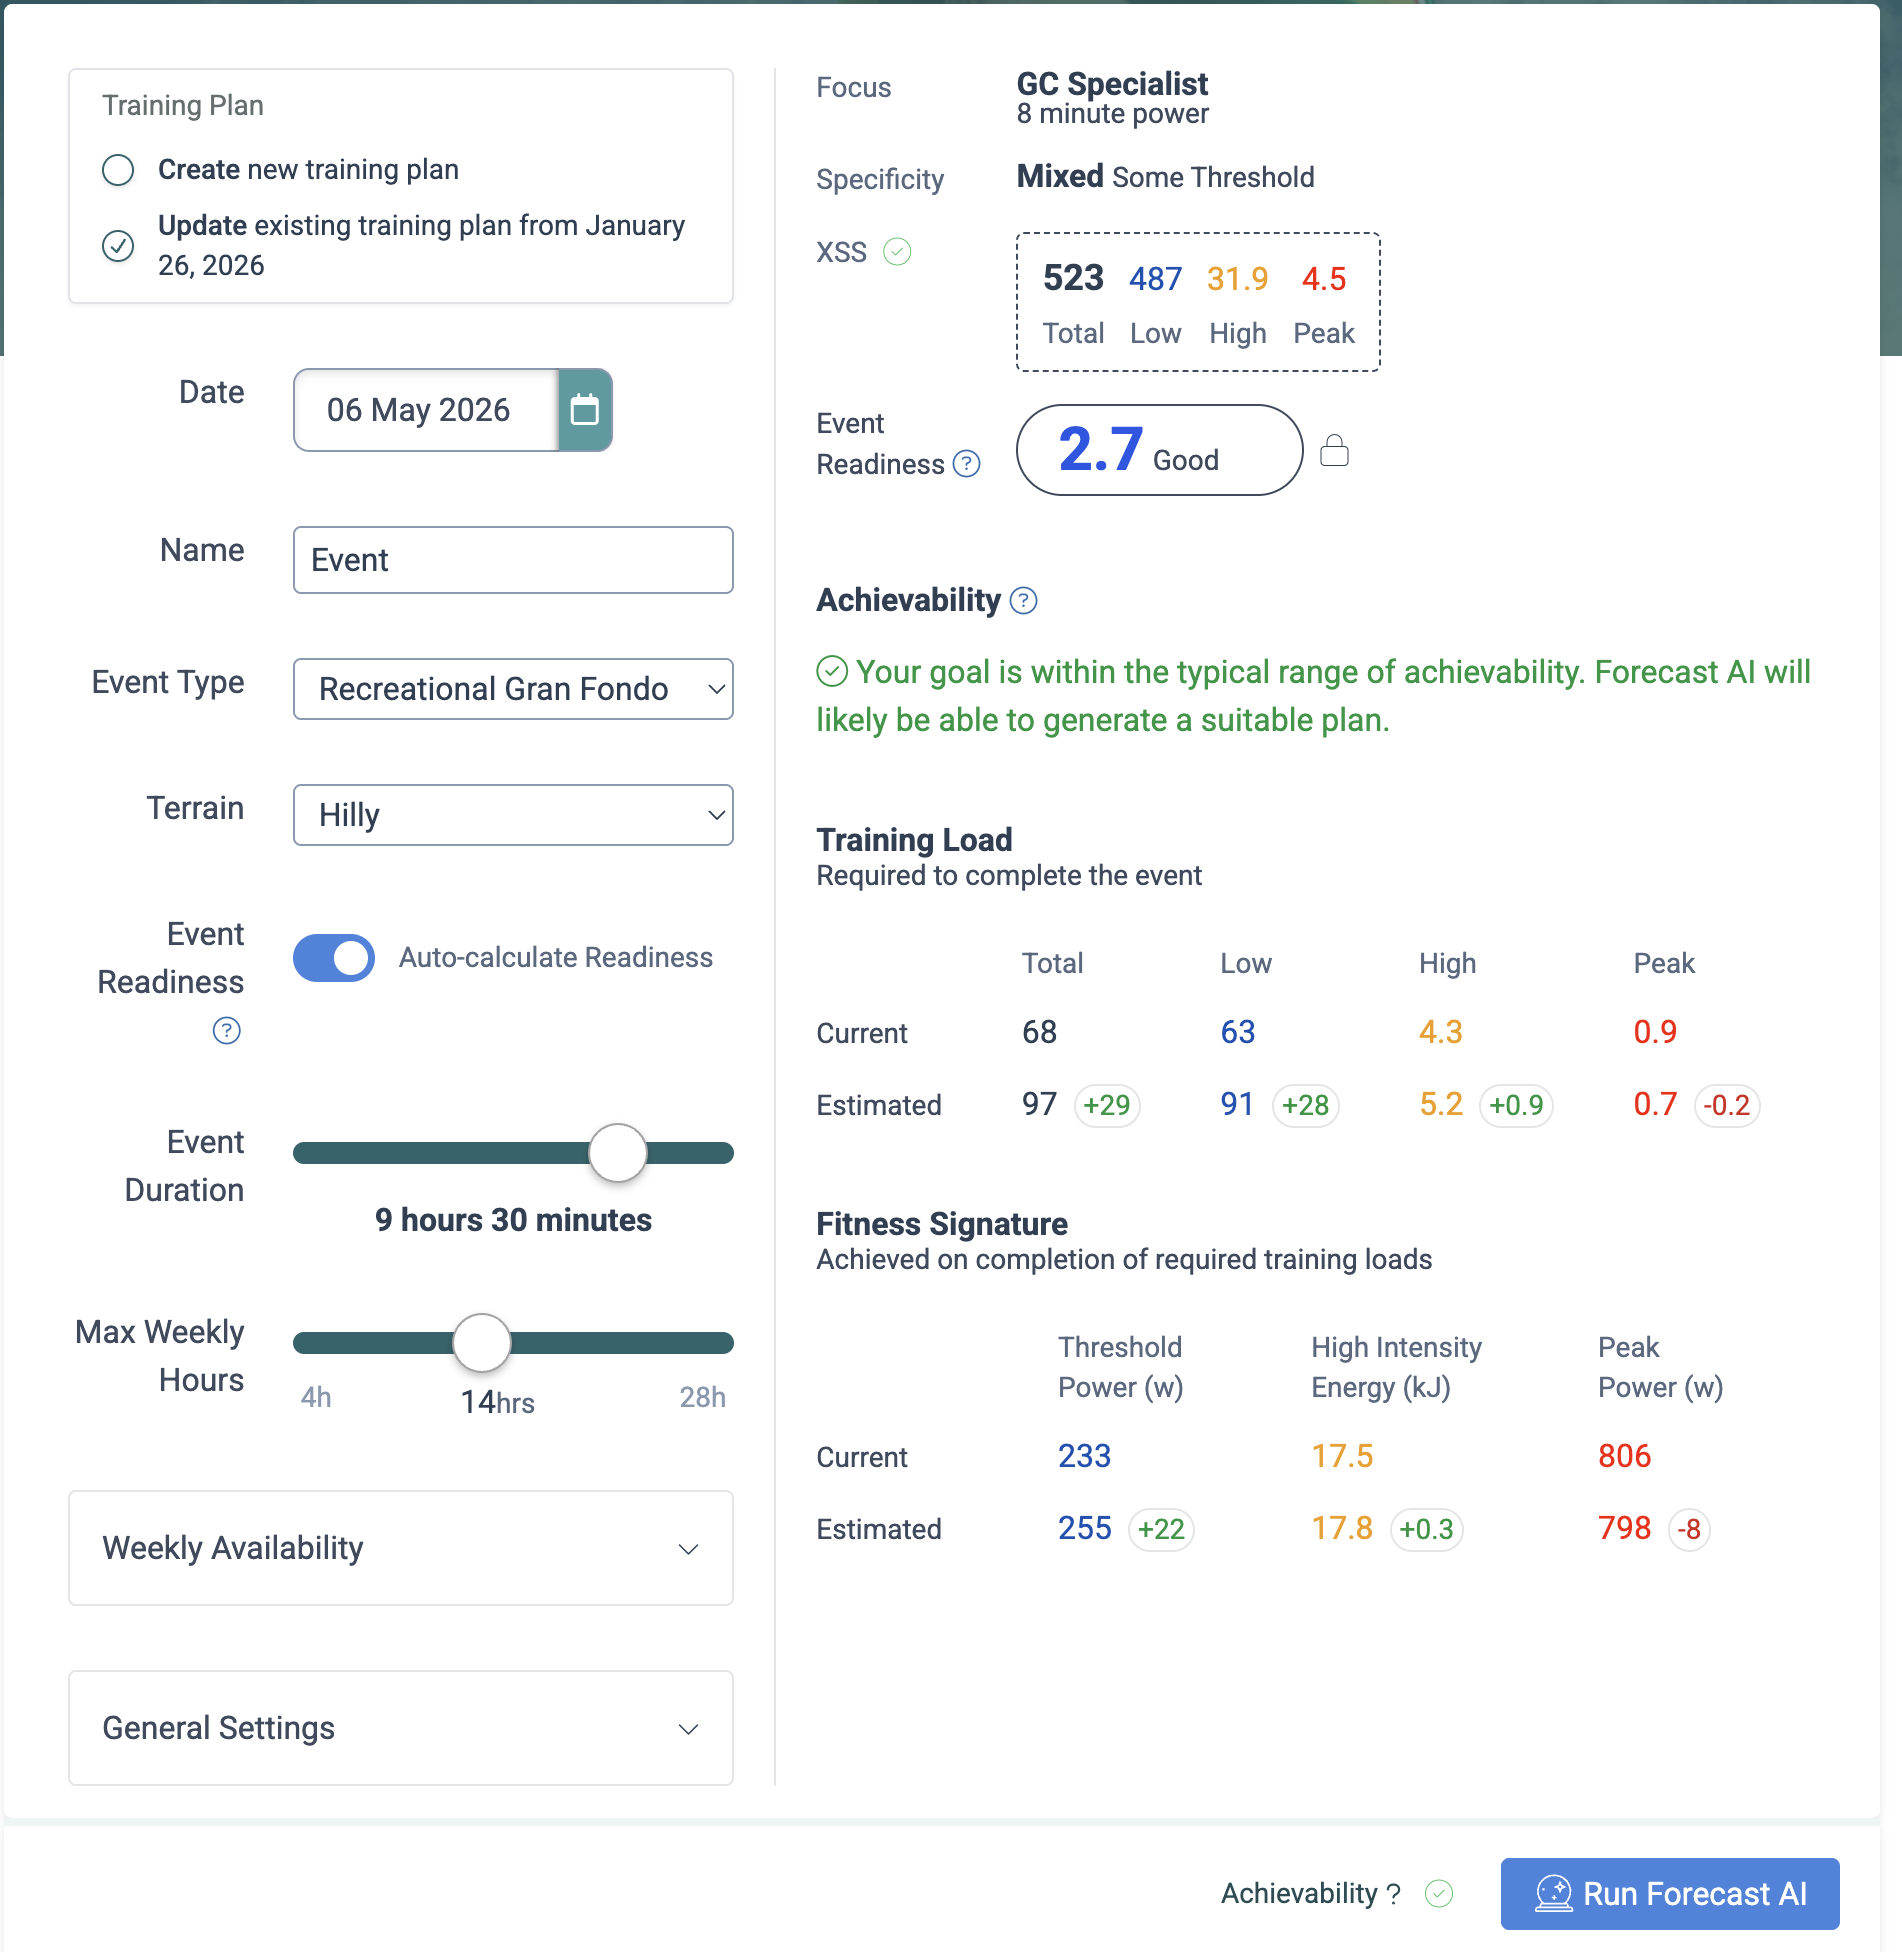Viewport: 1902px width, 1952px height.
Task: Click help icon under left Event Readiness label
Action: [x=227, y=1031]
